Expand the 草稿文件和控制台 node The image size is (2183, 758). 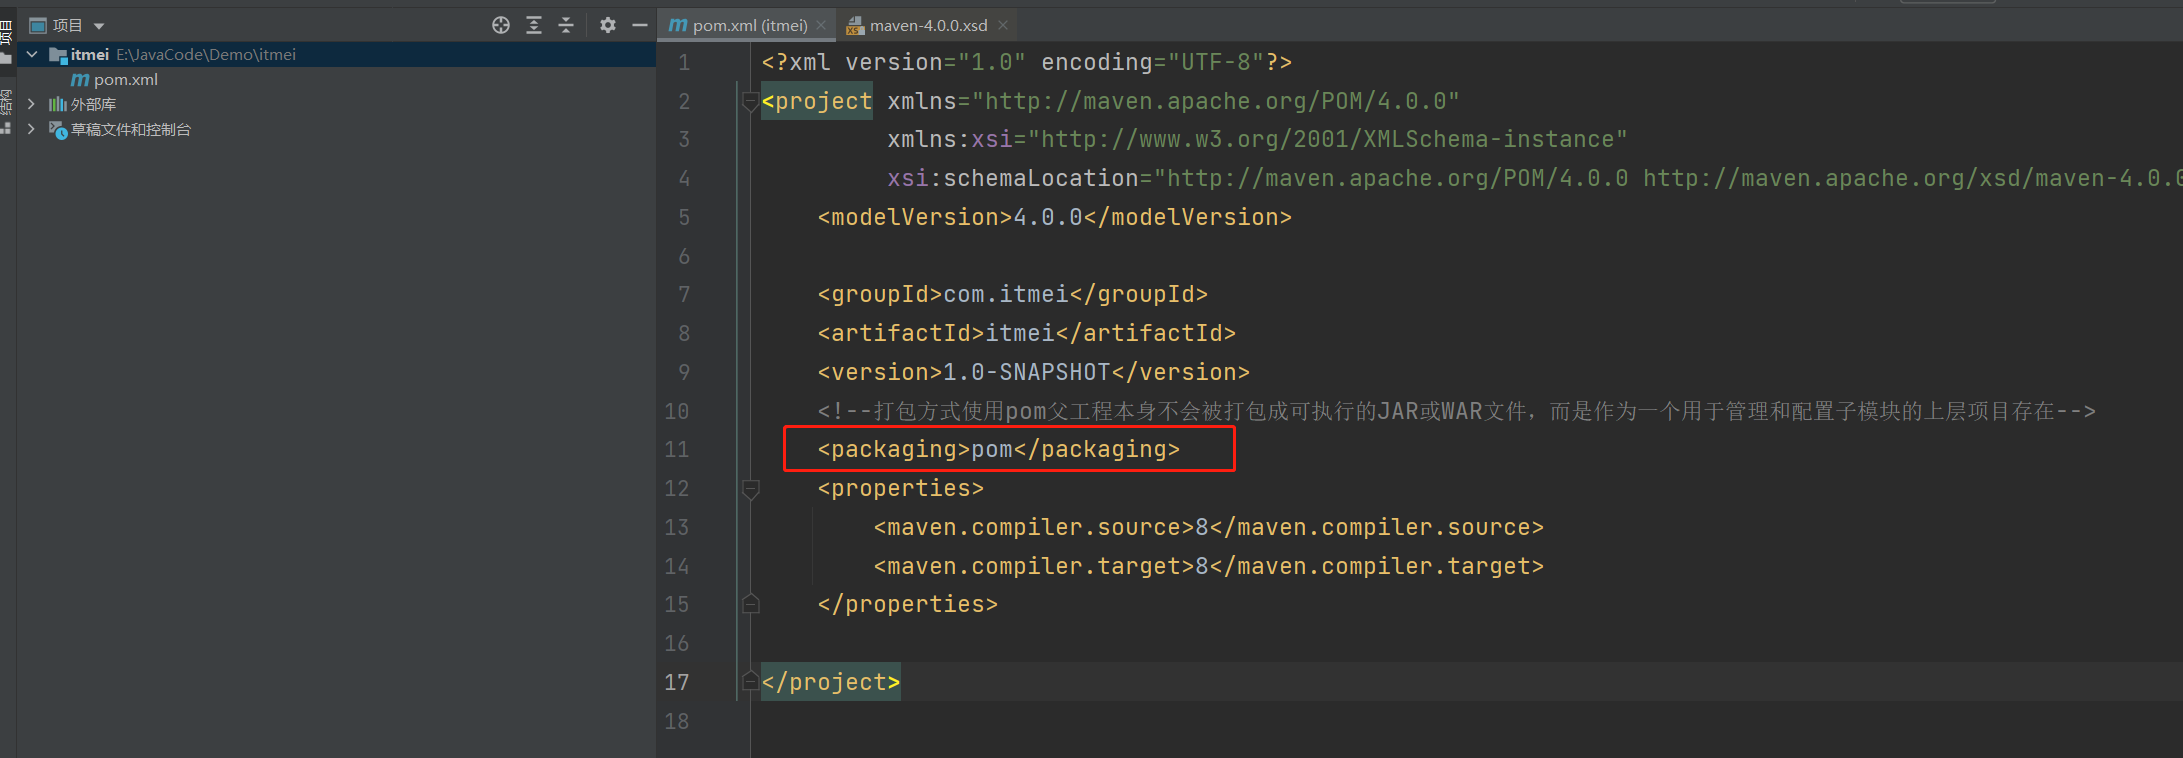[32, 129]
